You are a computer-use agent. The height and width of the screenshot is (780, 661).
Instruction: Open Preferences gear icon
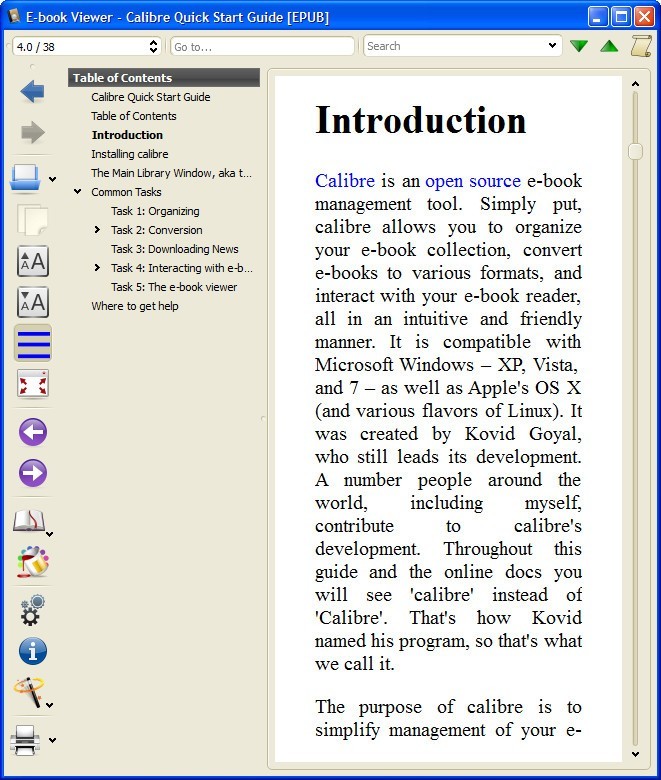(x=33, y=610)
